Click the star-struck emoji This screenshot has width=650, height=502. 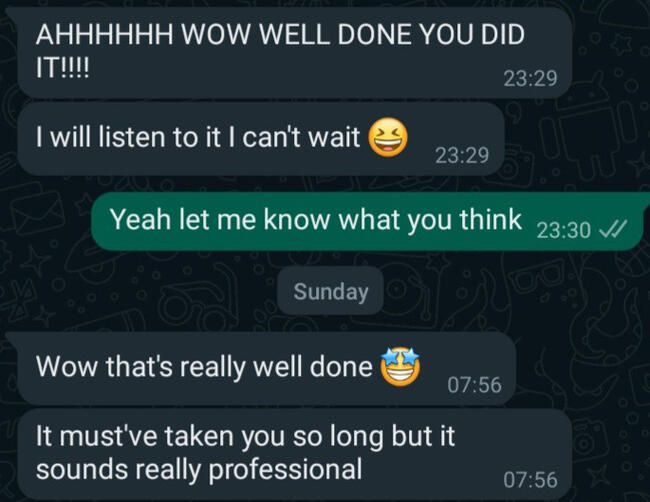point(401,367)
